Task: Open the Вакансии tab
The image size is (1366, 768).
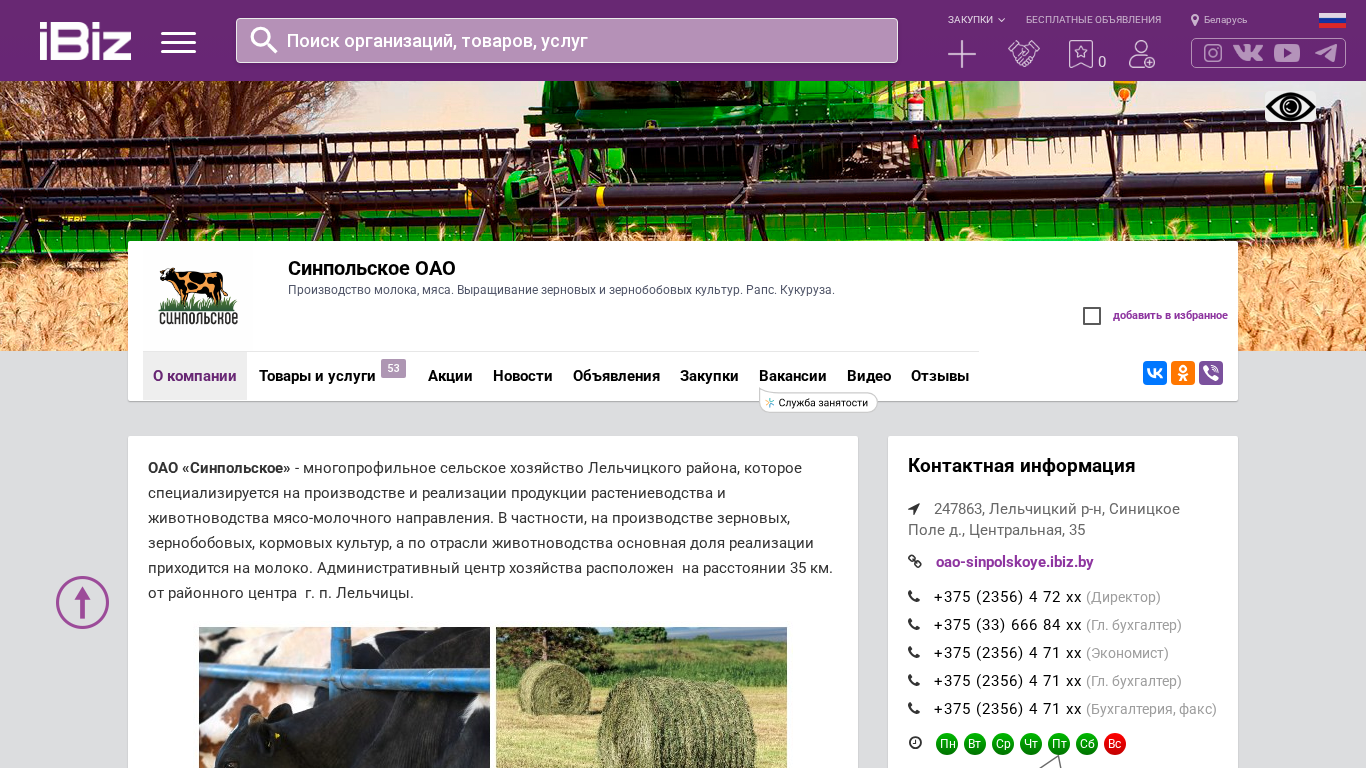Action: pyautogui.click(x=793, y=376)
